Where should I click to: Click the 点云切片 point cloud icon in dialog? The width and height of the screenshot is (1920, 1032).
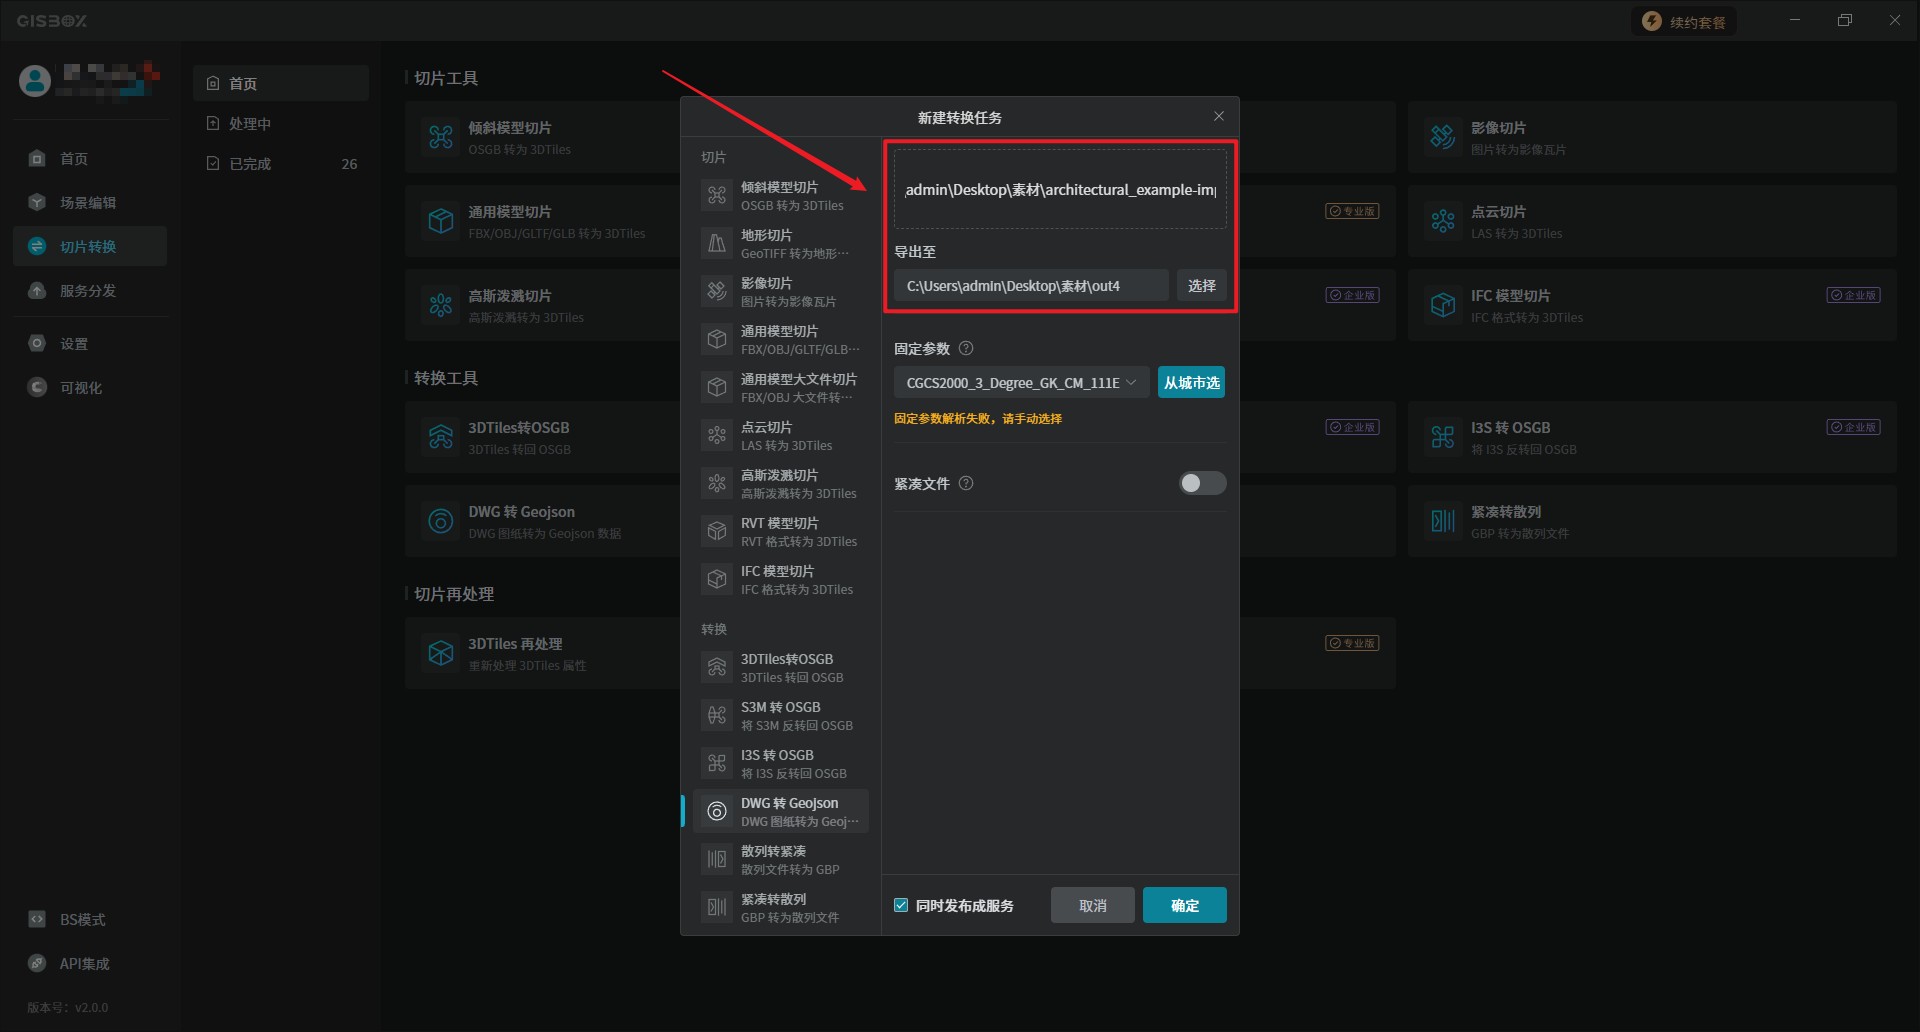pos(717,436)
